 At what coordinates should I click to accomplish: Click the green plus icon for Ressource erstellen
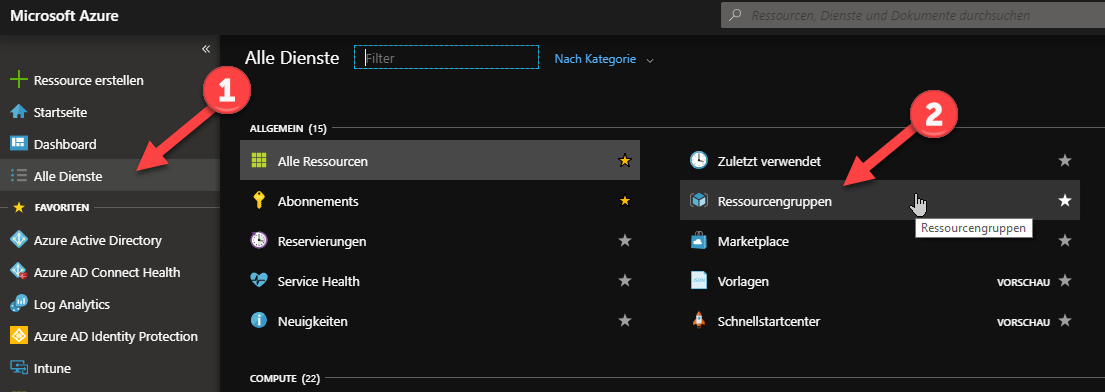[18, 80]
